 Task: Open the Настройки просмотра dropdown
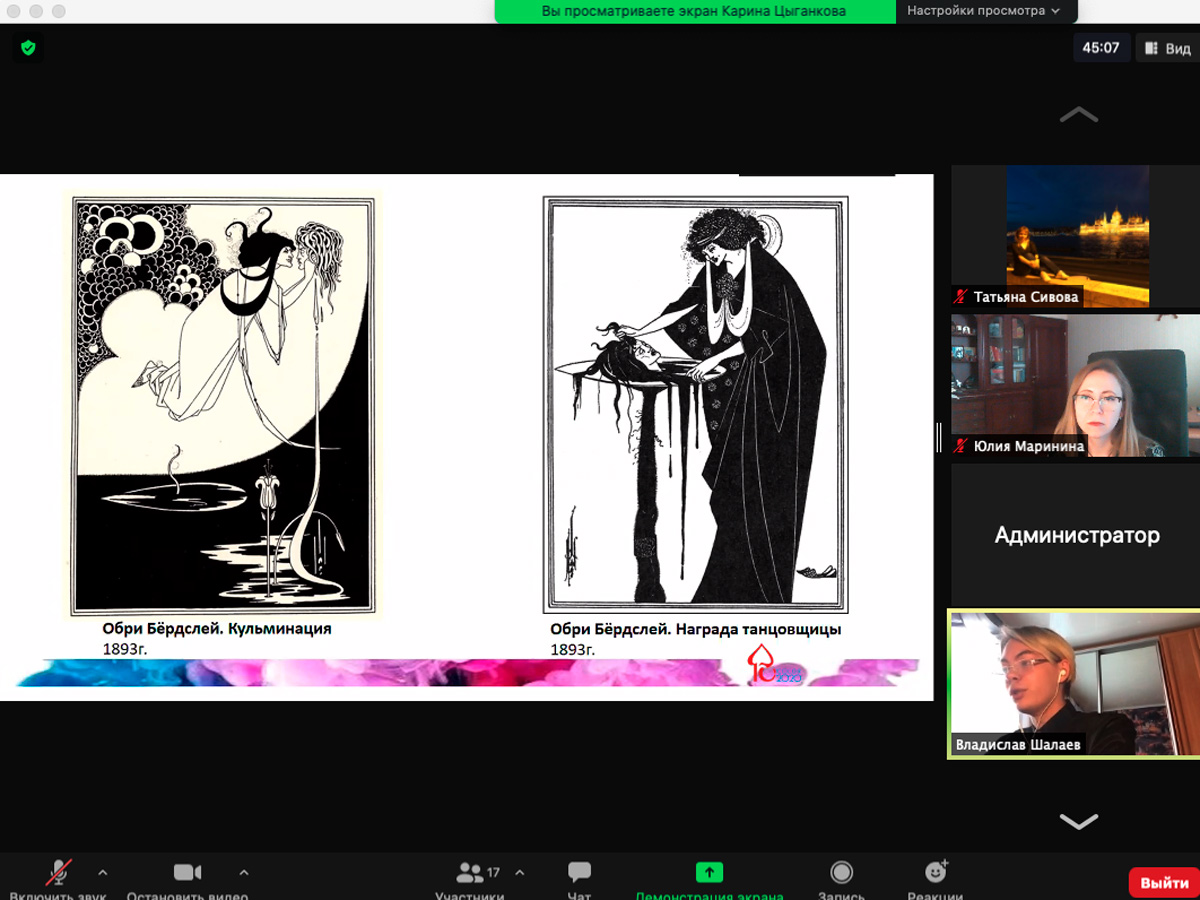pyautogui.click(x=983, y=11)
